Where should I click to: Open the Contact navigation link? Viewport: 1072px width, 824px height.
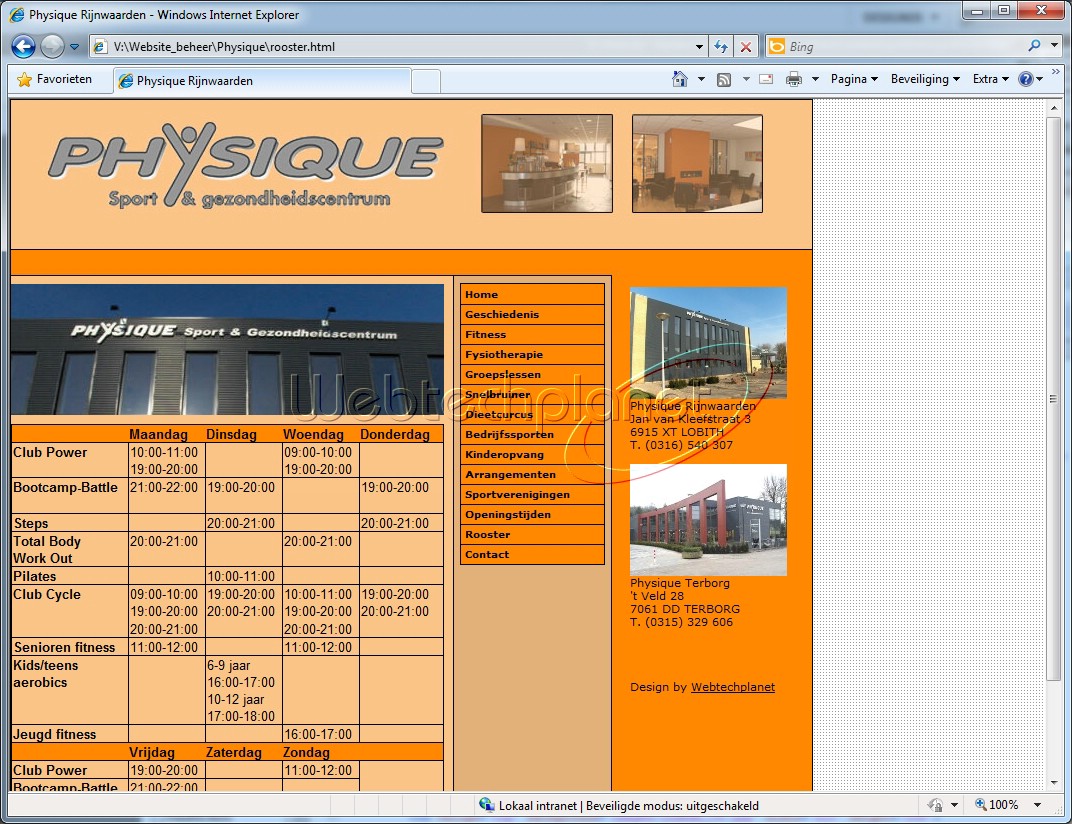(533, 555)
